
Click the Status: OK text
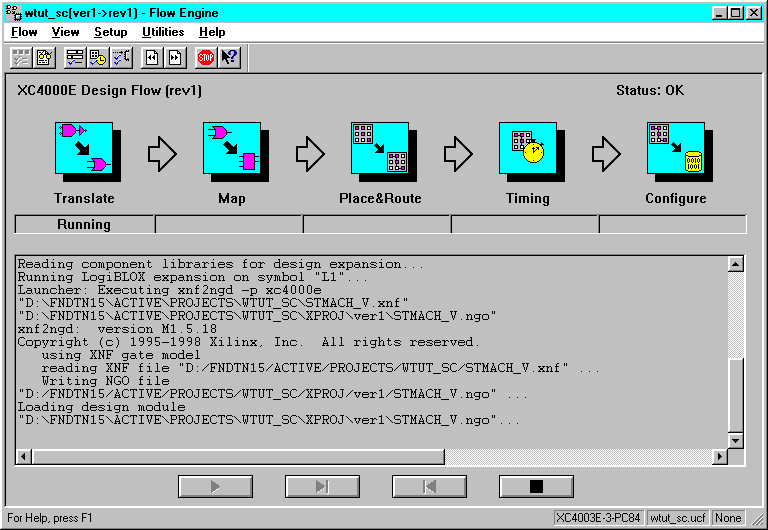point(650,91)
